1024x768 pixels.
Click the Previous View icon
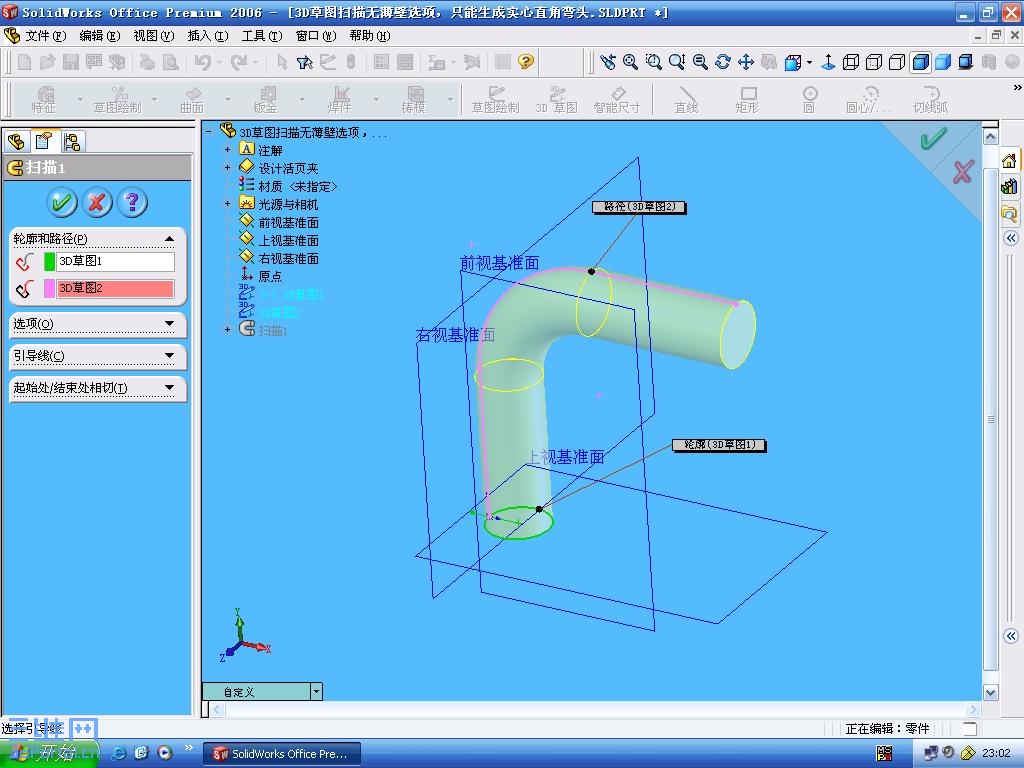click(x=608, y=62)
